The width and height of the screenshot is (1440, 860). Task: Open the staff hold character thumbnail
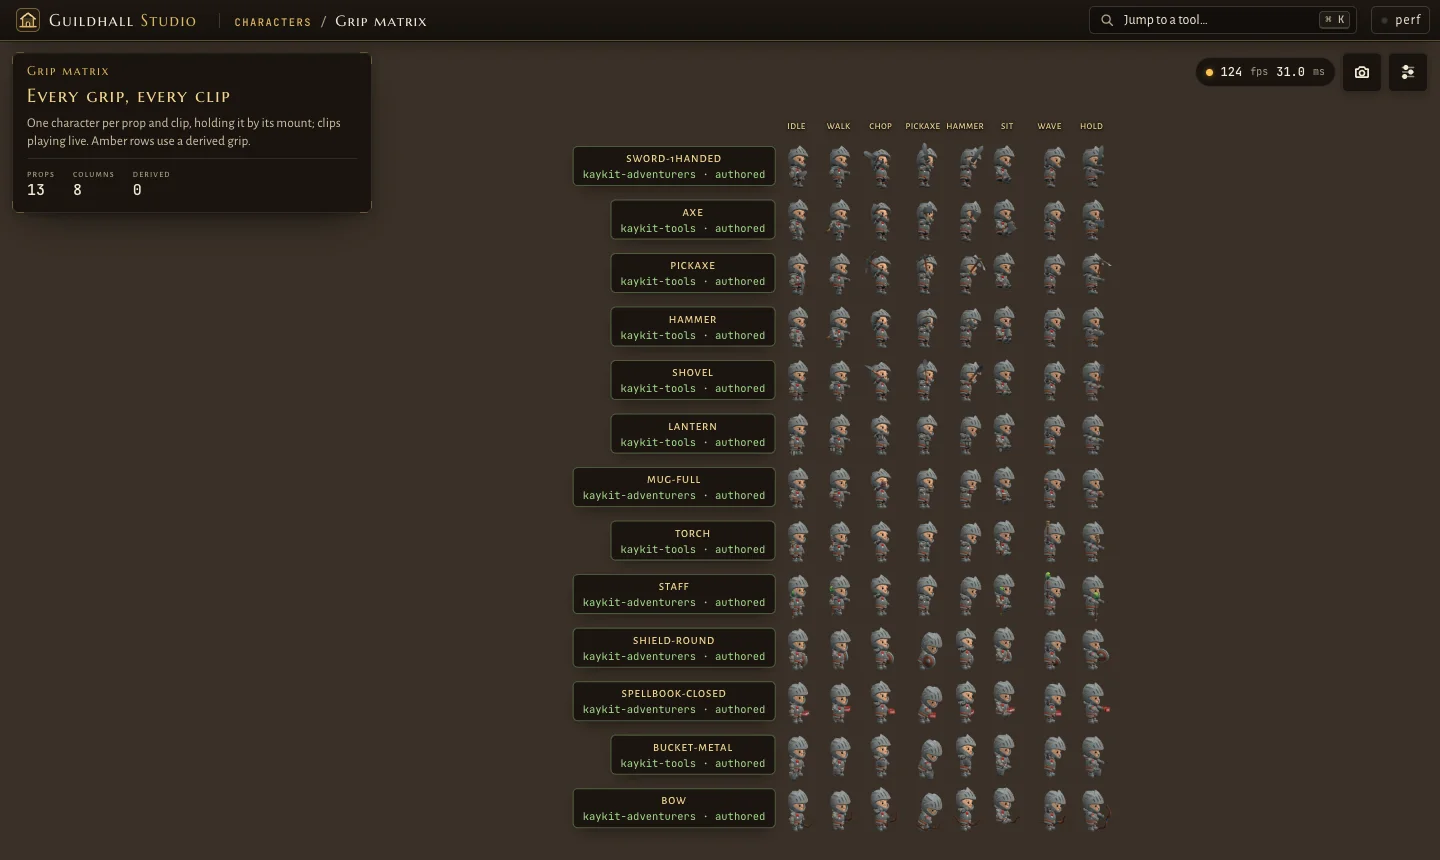click(1094, 594)
